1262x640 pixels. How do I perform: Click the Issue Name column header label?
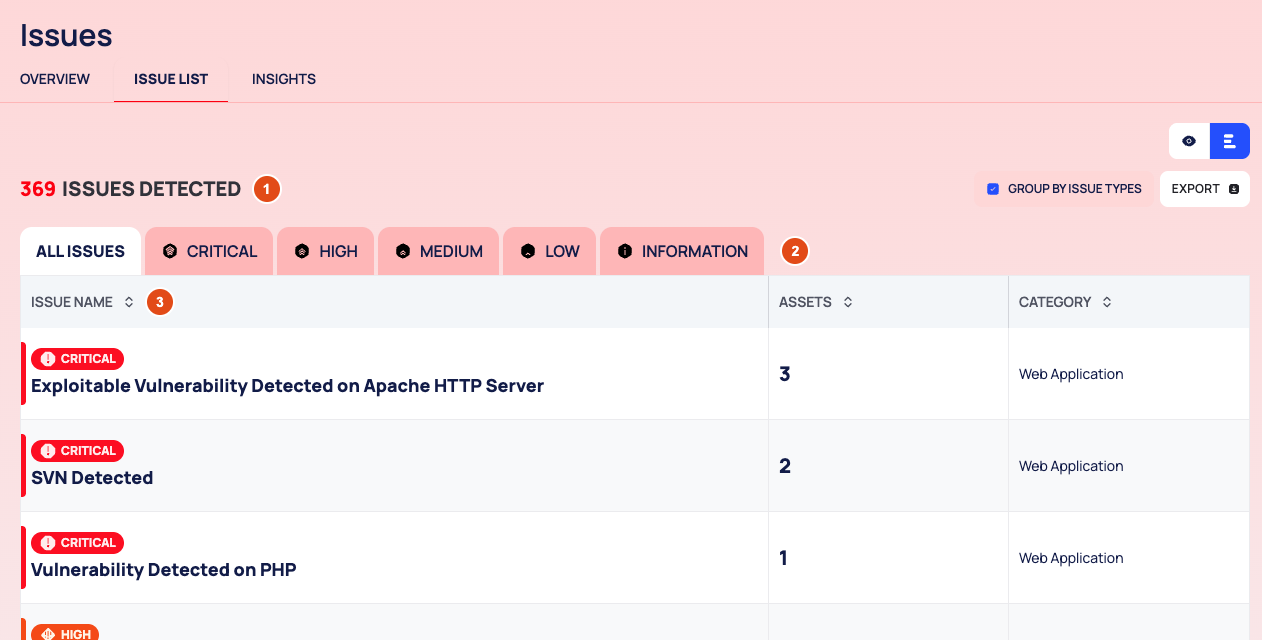point(72,302)
